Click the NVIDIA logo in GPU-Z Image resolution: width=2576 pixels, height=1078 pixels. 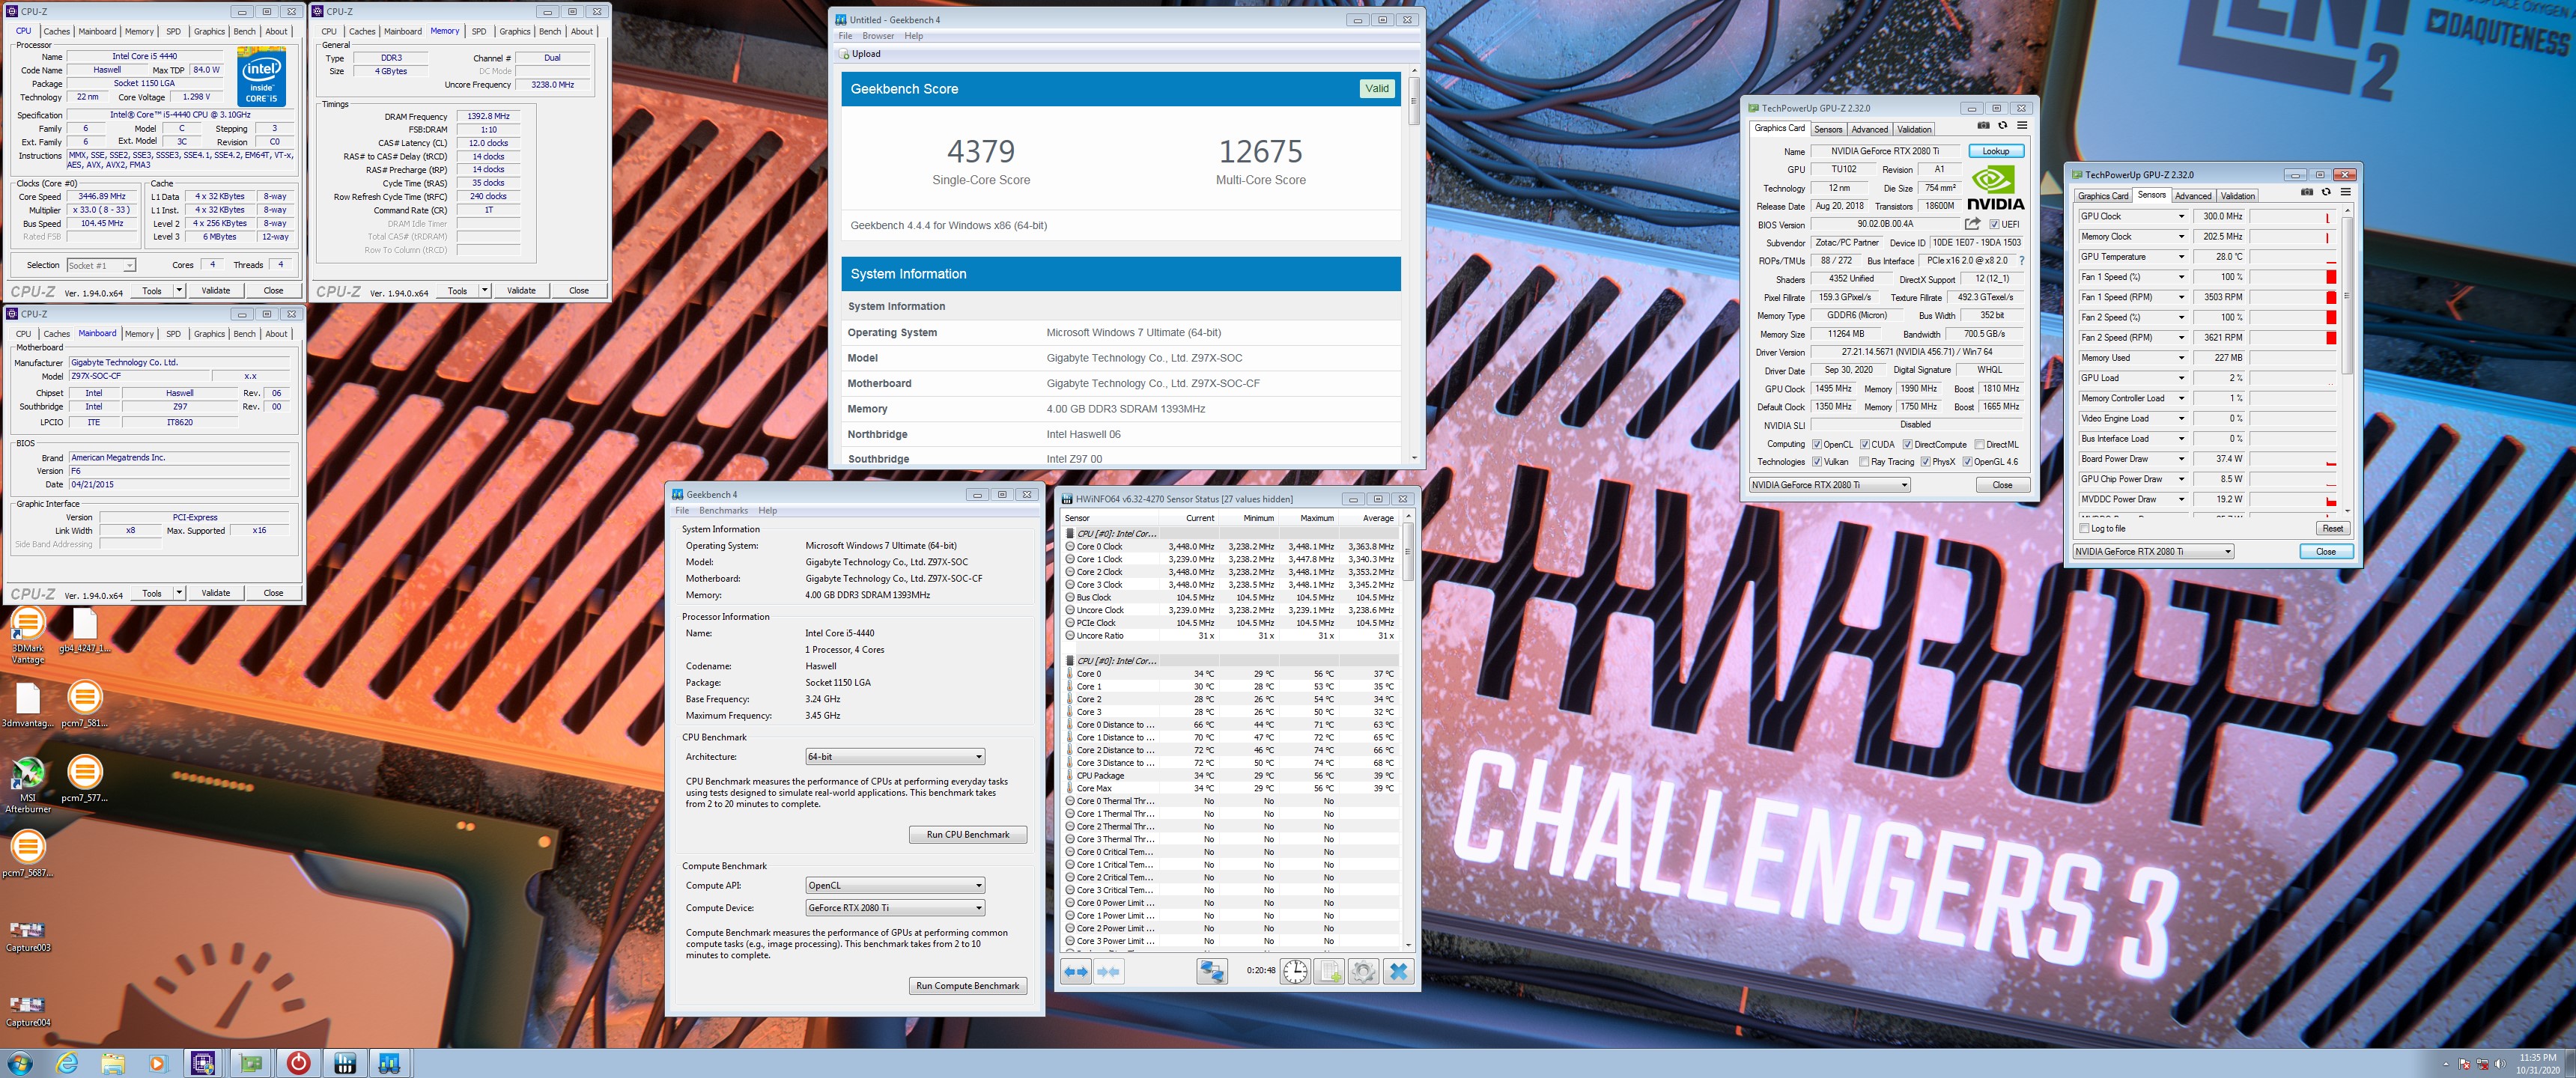pyautogui.click(x=1995, y=188)
